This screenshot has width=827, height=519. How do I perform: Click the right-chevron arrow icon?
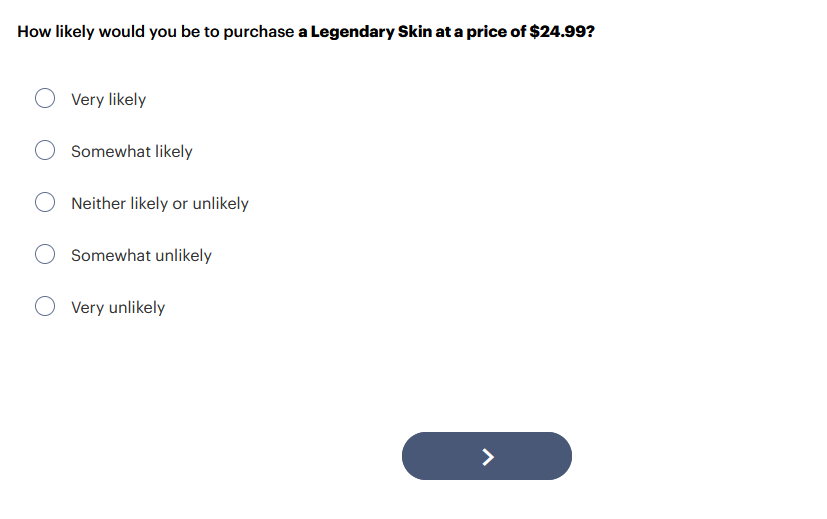click(x=487, y=457)
